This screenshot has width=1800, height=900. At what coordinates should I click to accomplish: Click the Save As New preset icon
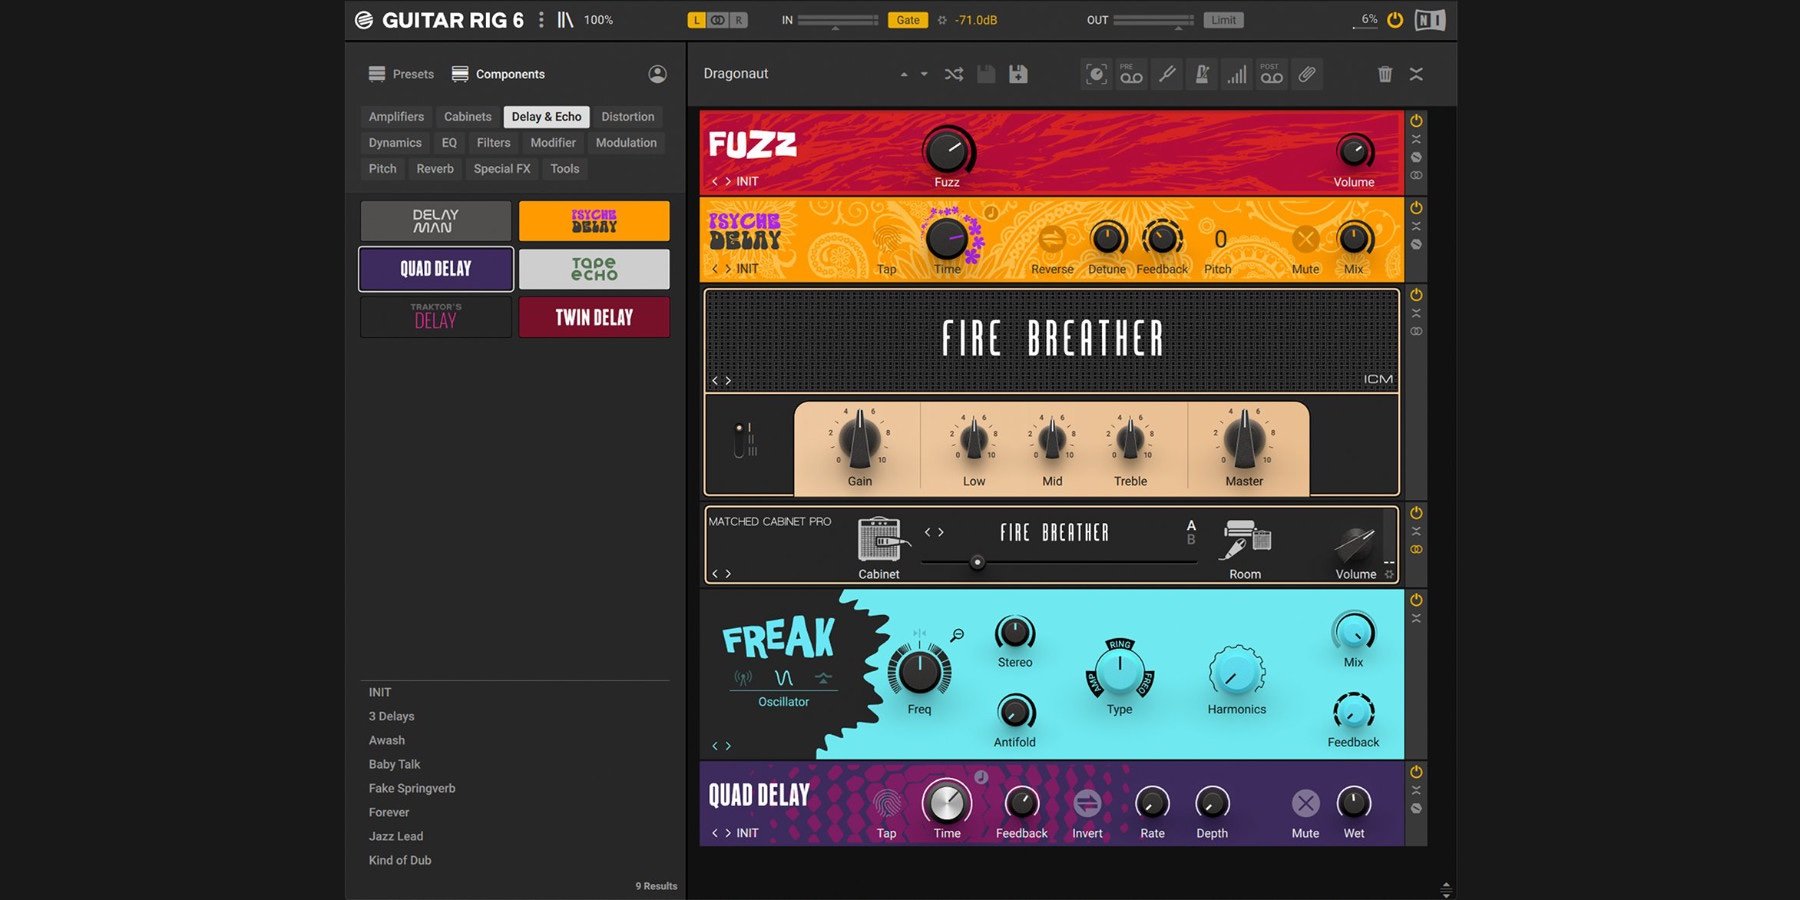(1018, 74)
